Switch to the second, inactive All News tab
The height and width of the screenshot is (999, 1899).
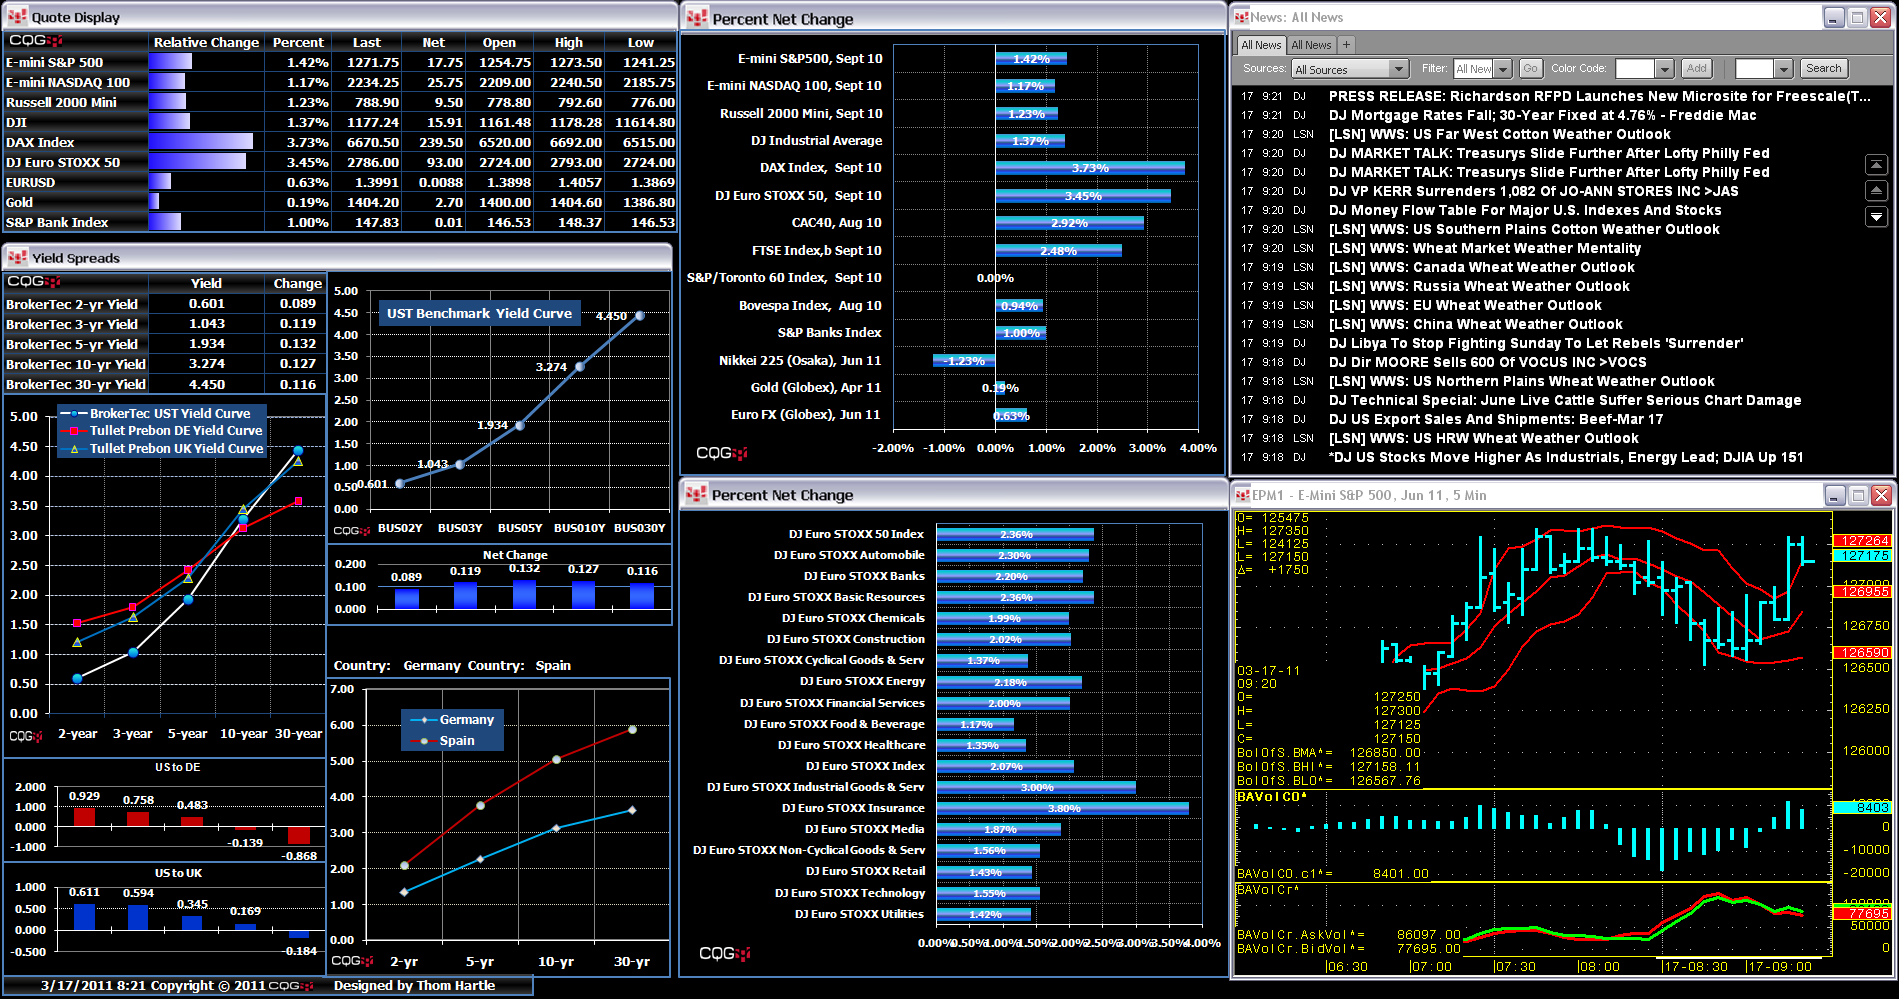[x=1311, y=45]
